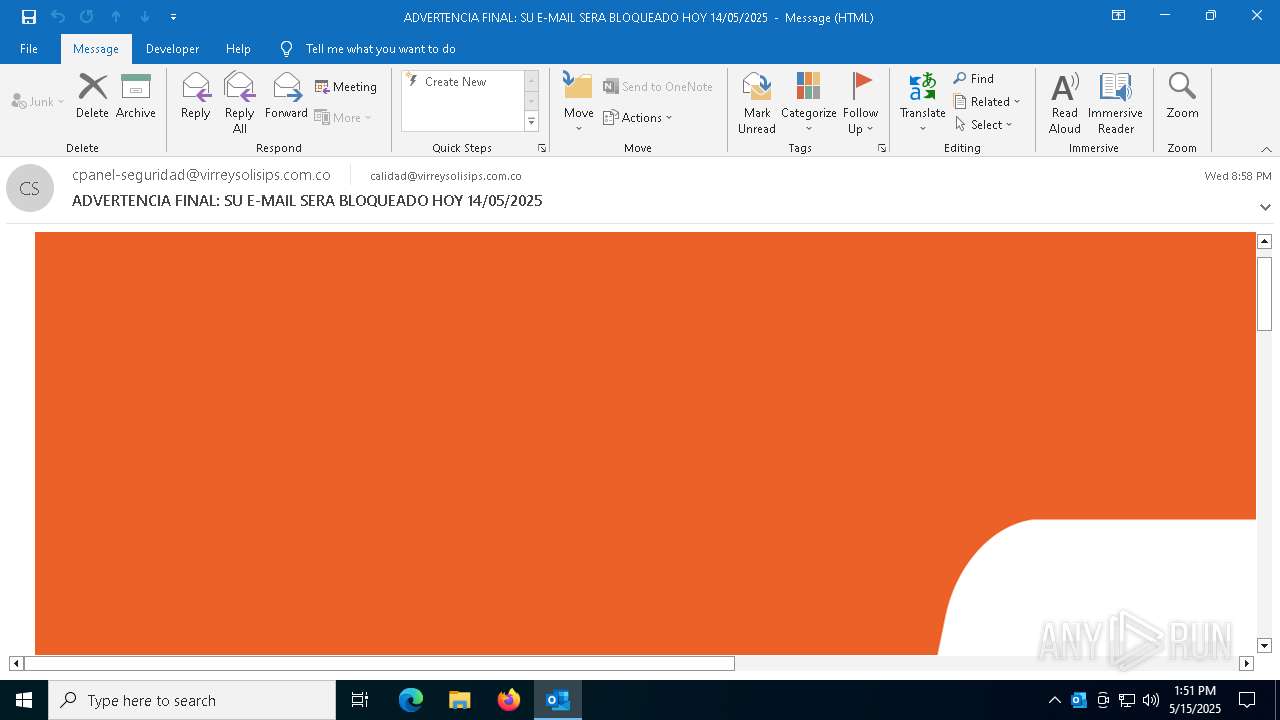
Task: Open Windows Start menu
Action: coord(24,700)
